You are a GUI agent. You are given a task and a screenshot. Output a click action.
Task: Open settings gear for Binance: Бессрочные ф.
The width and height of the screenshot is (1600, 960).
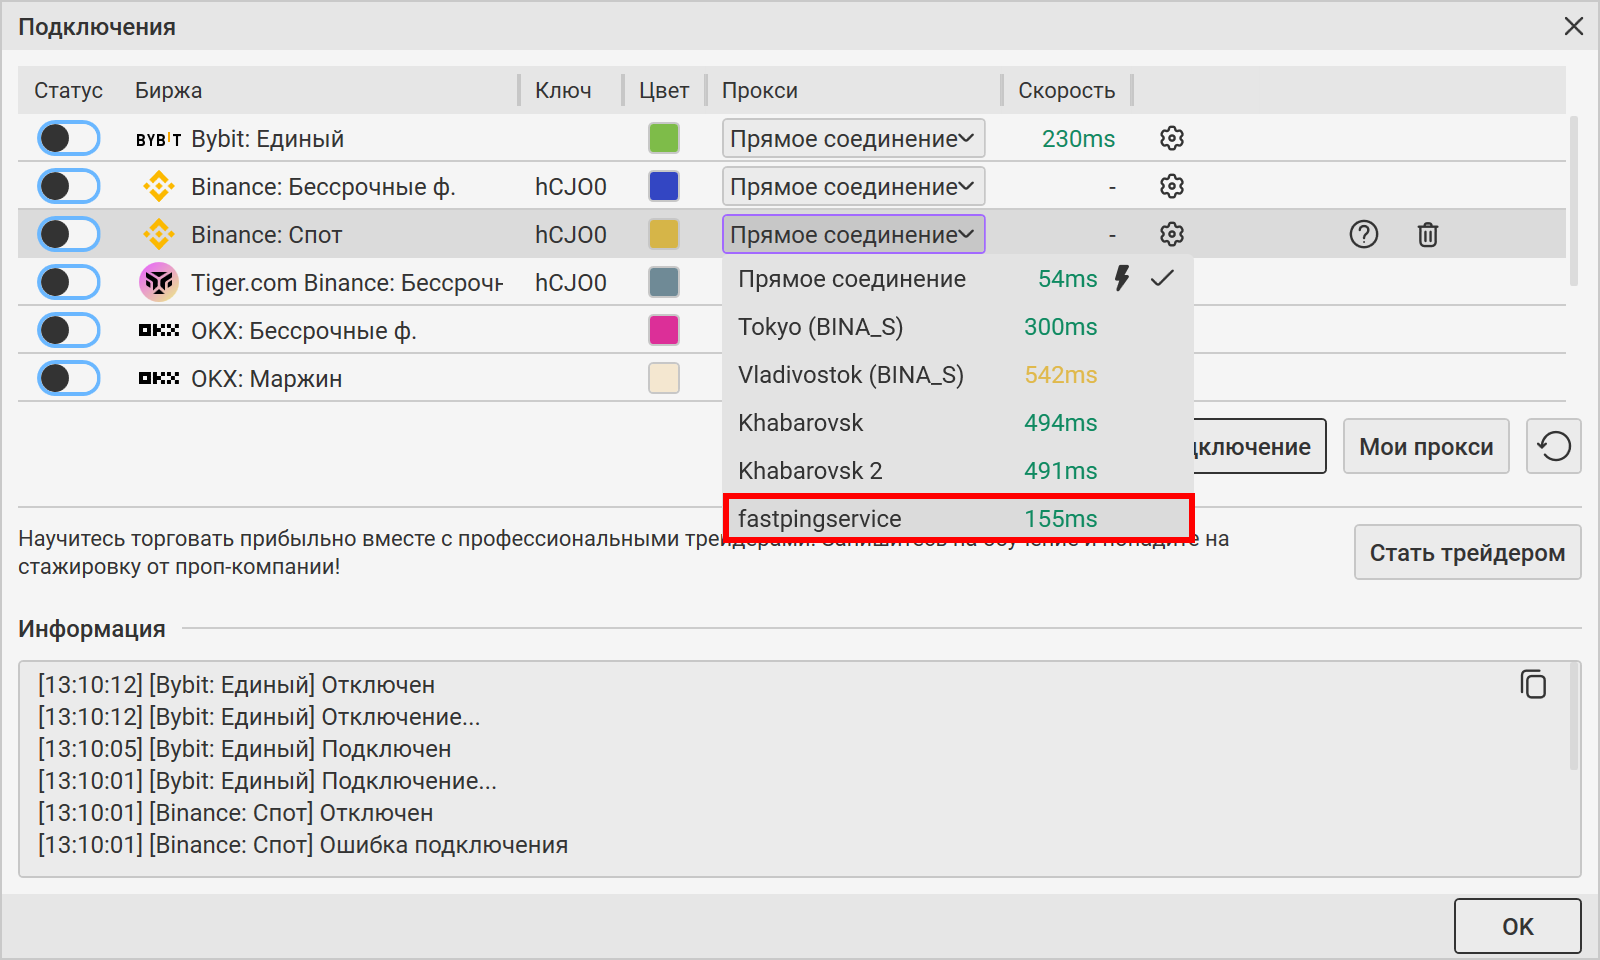(x=1171, y=186)
